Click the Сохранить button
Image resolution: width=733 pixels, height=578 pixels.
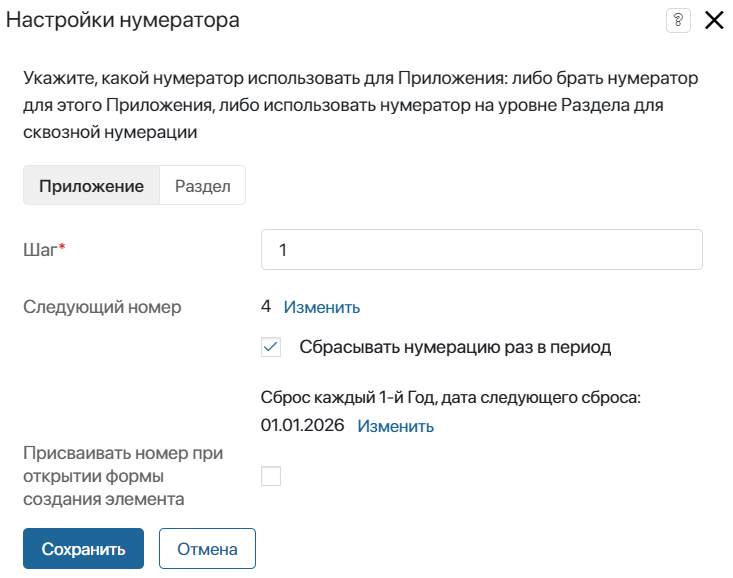pyautogui.click(x=83, y=549)
